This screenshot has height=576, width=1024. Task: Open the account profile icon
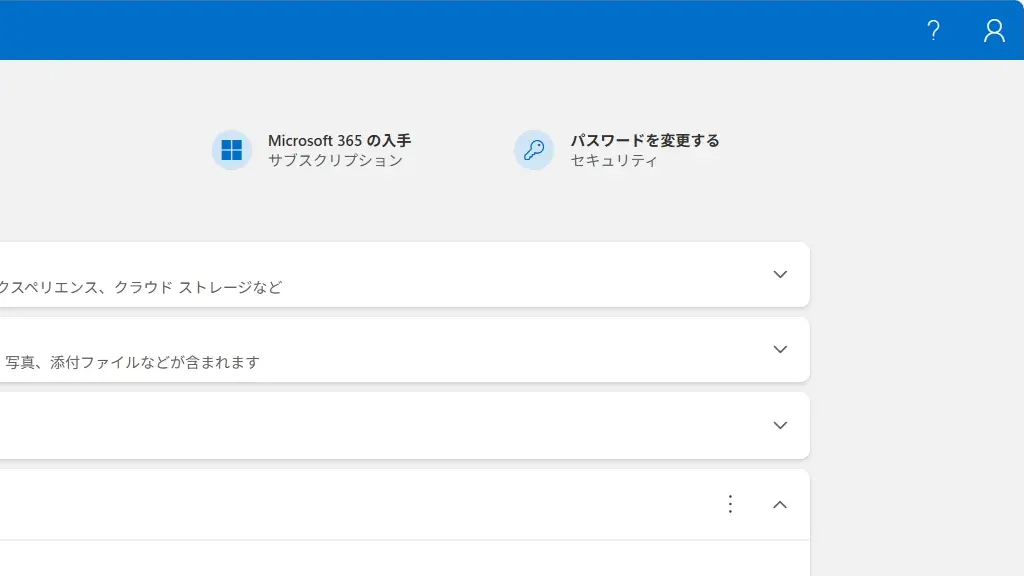(994, 30)
